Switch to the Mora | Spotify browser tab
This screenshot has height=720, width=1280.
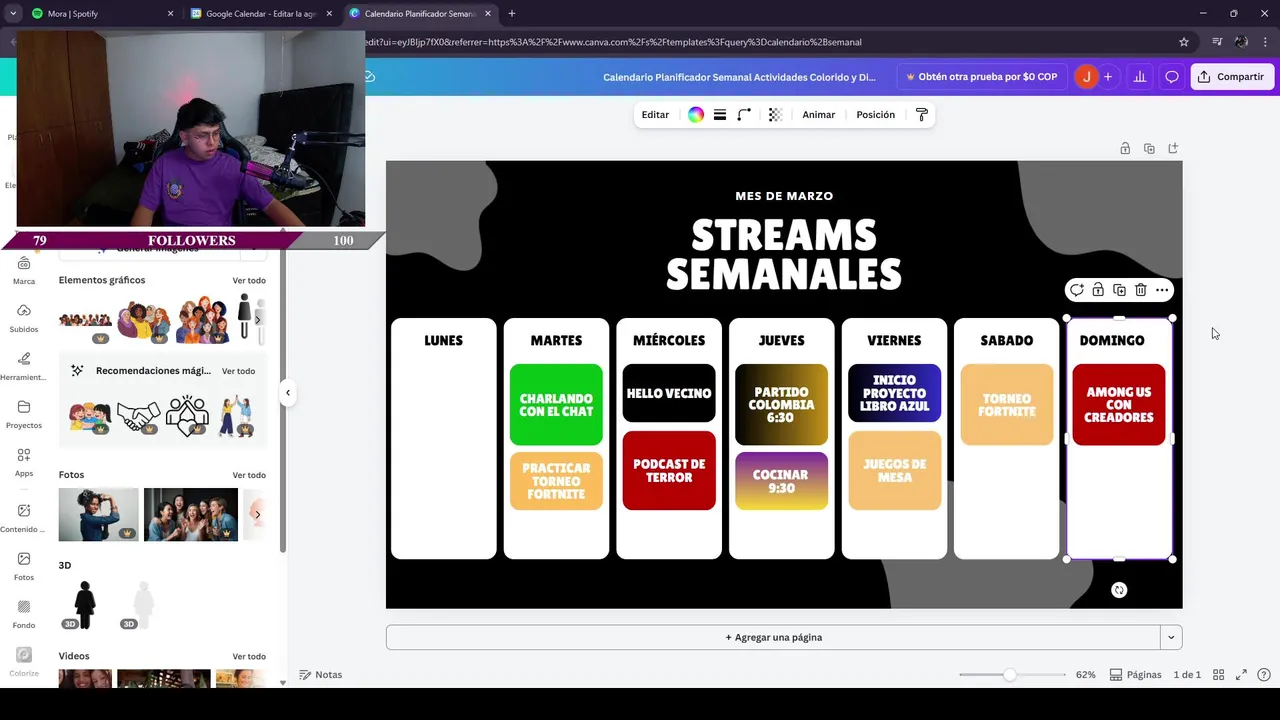click(100, 14)
